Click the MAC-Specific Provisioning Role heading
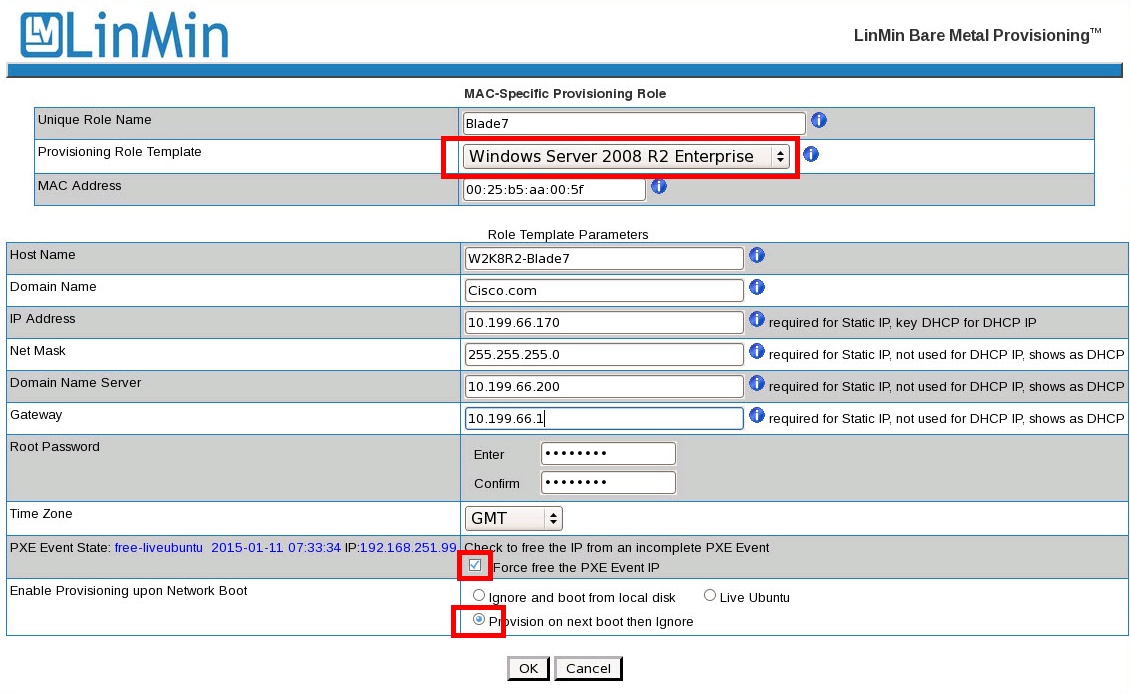The width and height of the screenshot is (1130, 694). pos(565,94)
